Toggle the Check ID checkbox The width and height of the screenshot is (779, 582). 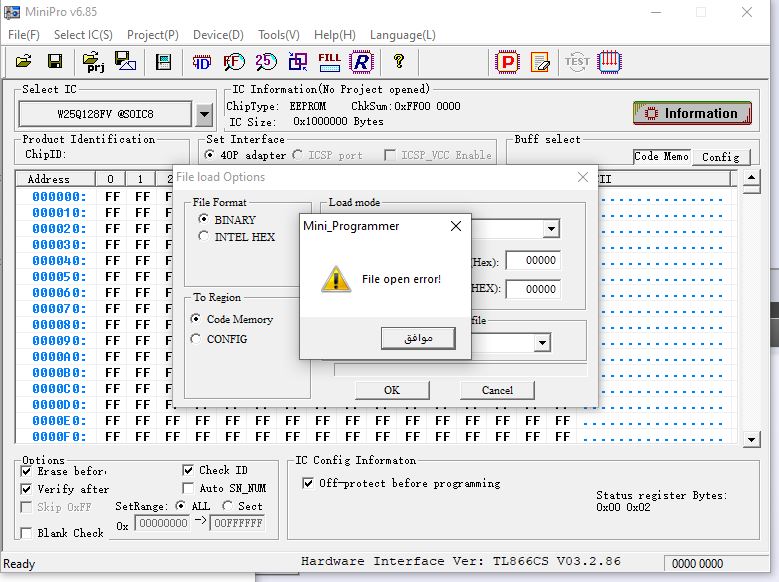(188, 470)
